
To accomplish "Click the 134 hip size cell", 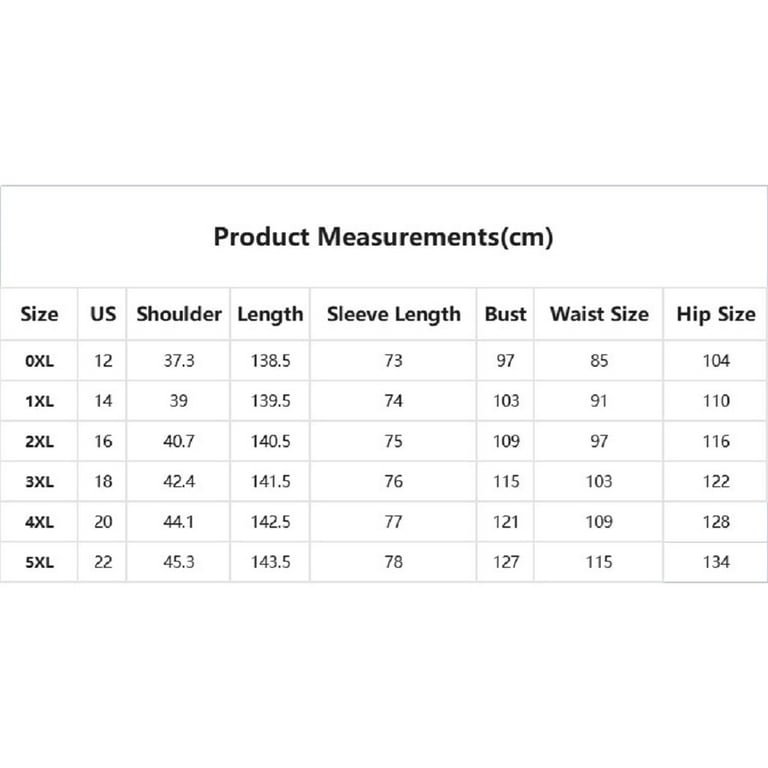I will click(x=716, y=562).
